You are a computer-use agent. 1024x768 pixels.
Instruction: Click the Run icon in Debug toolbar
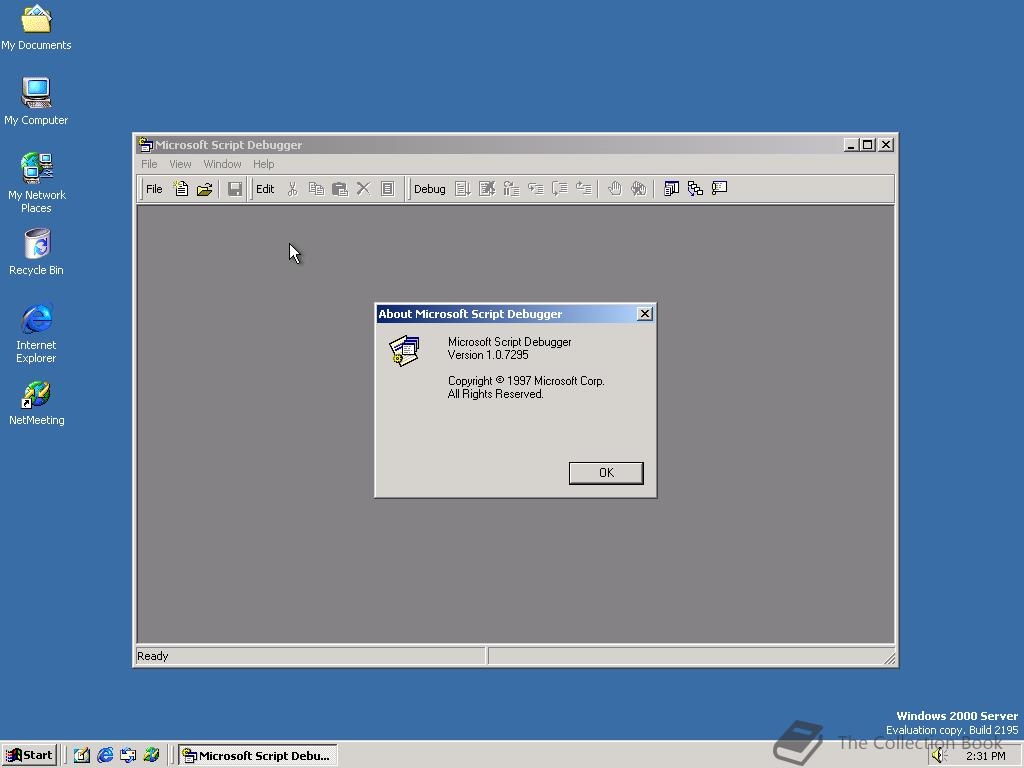[x=462, y=189]
